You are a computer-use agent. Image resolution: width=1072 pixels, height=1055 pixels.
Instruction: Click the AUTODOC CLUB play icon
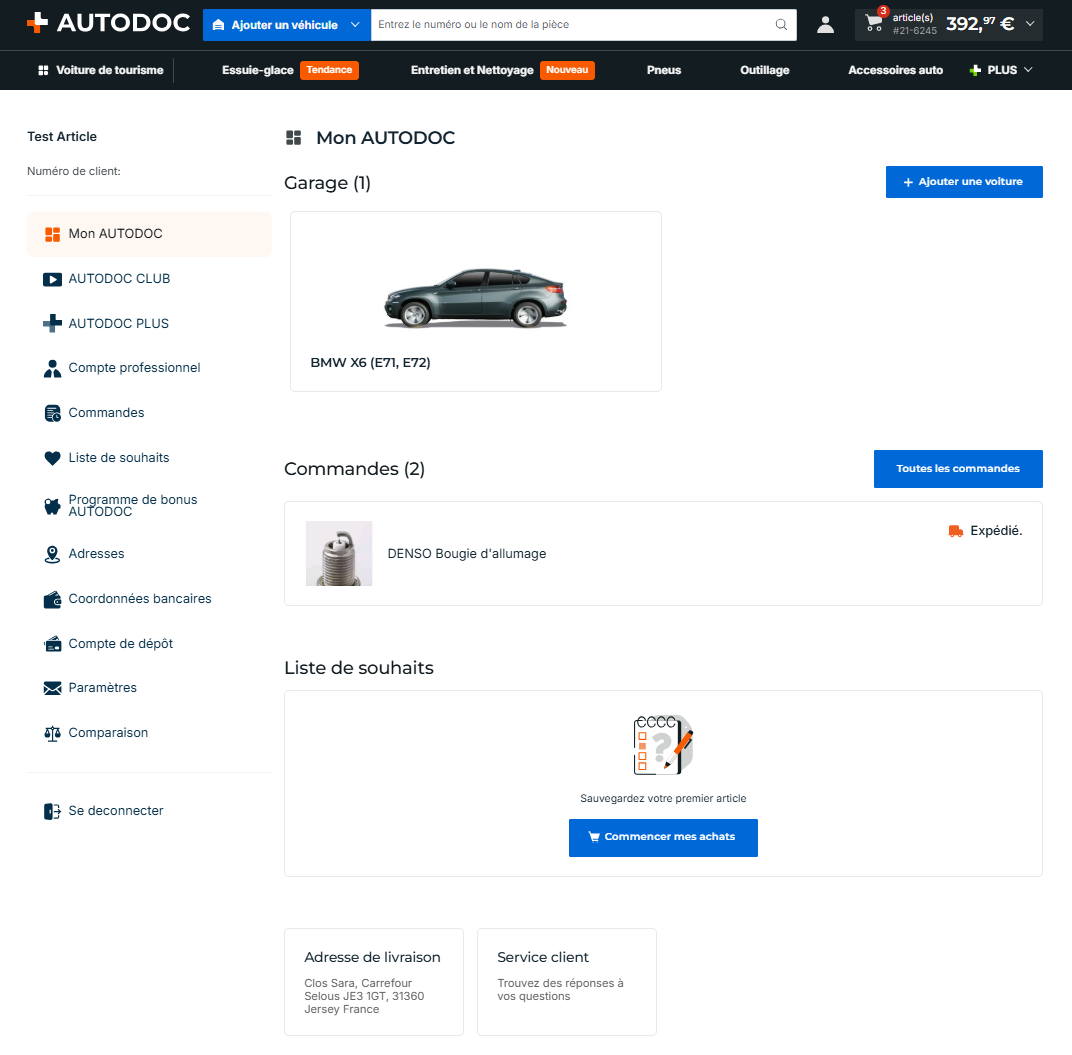coord(52,279)
